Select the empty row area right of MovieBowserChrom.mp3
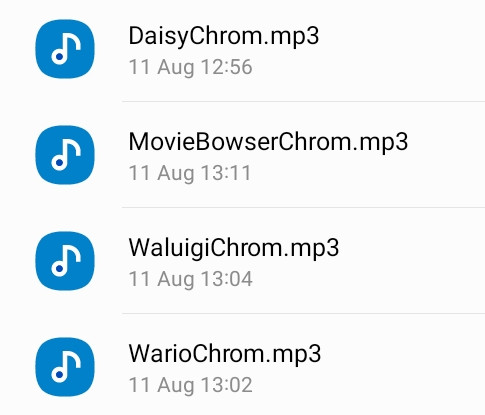The width and height of the screenshot is (485, 415). [x=447, y=155]
